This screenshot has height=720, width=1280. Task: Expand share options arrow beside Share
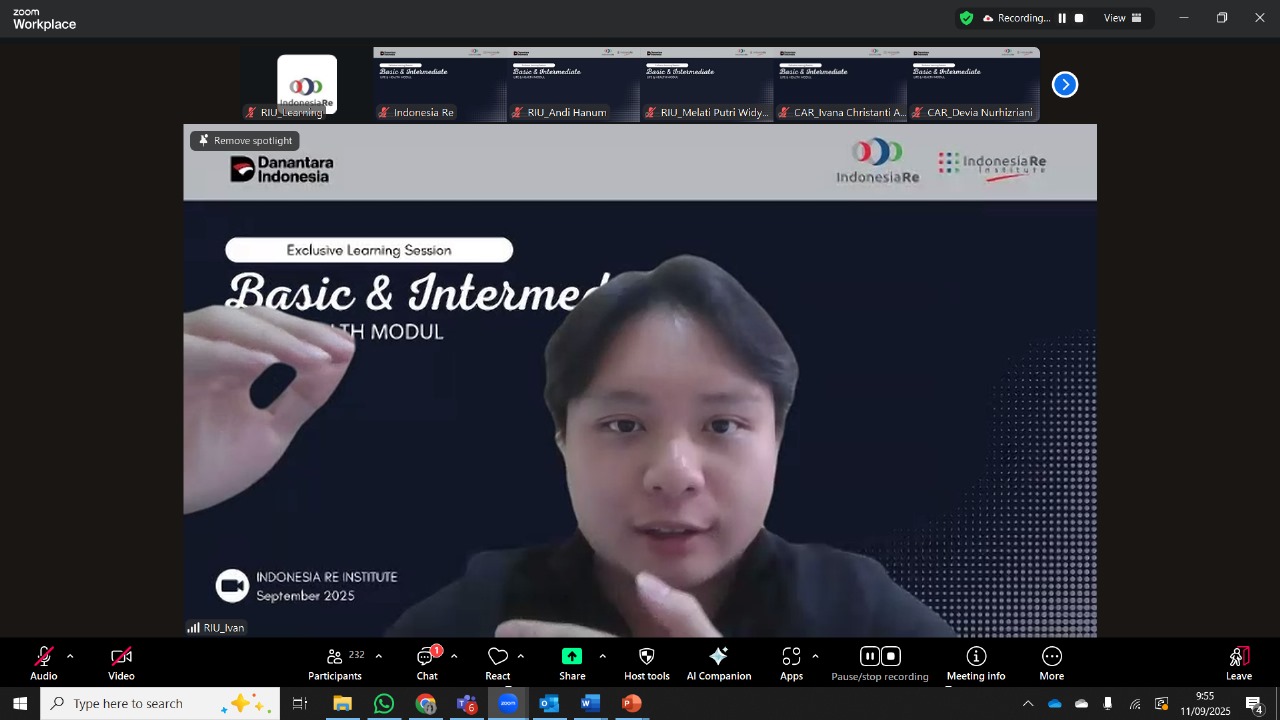(602, 656)
